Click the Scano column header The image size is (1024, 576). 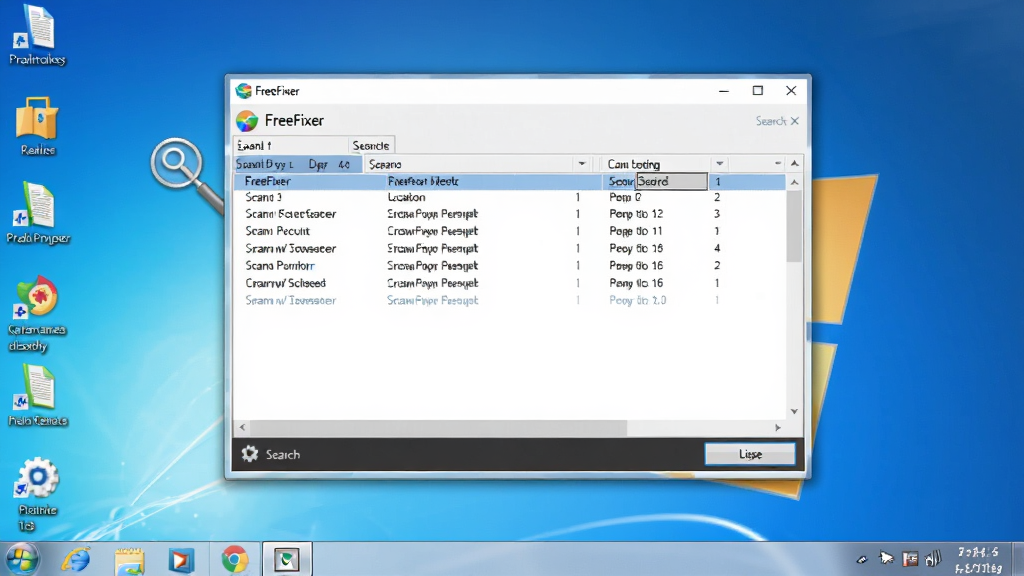point(470,164)
